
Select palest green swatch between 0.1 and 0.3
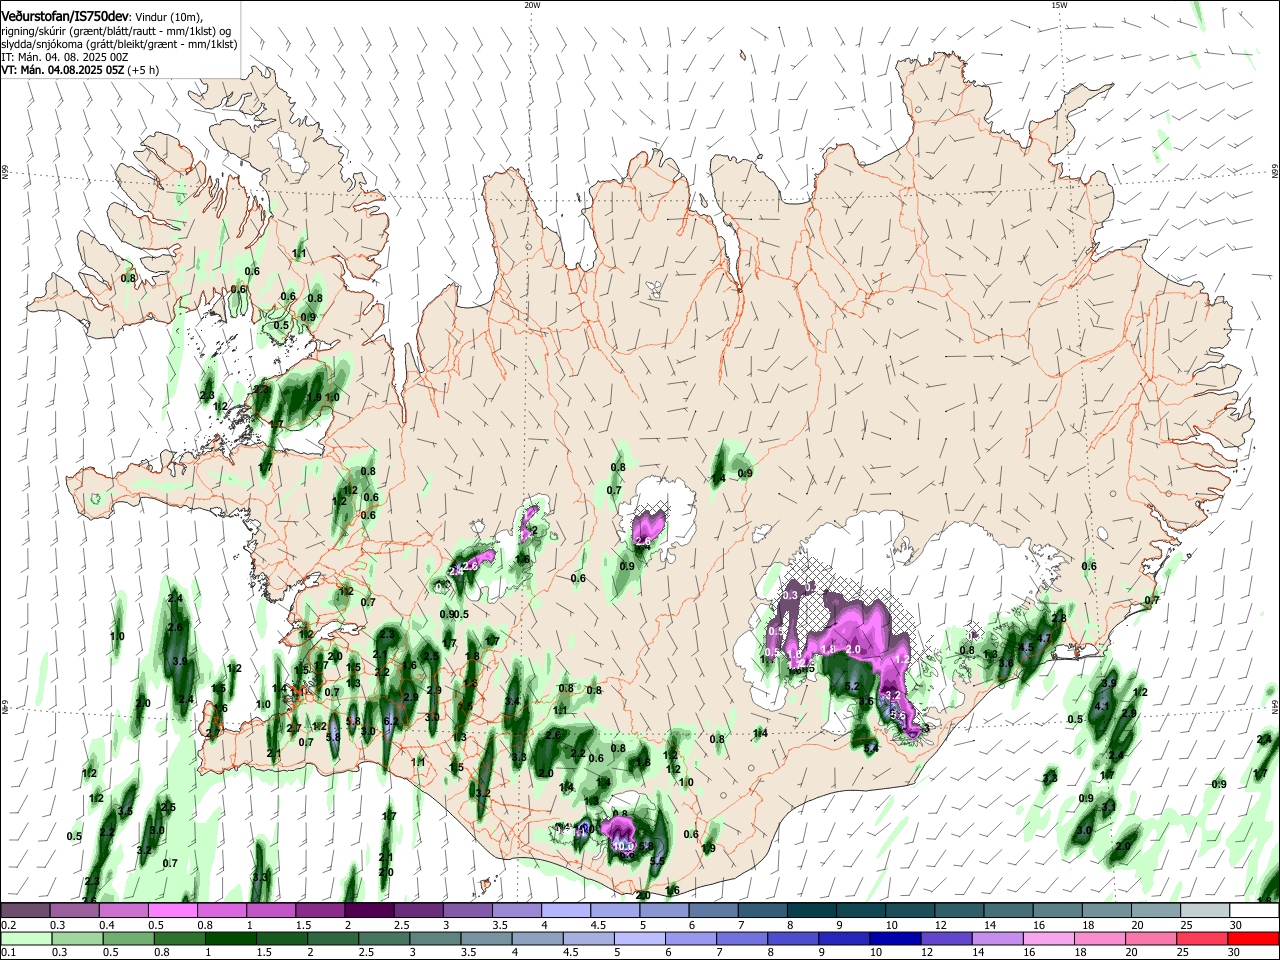point(24,939)
